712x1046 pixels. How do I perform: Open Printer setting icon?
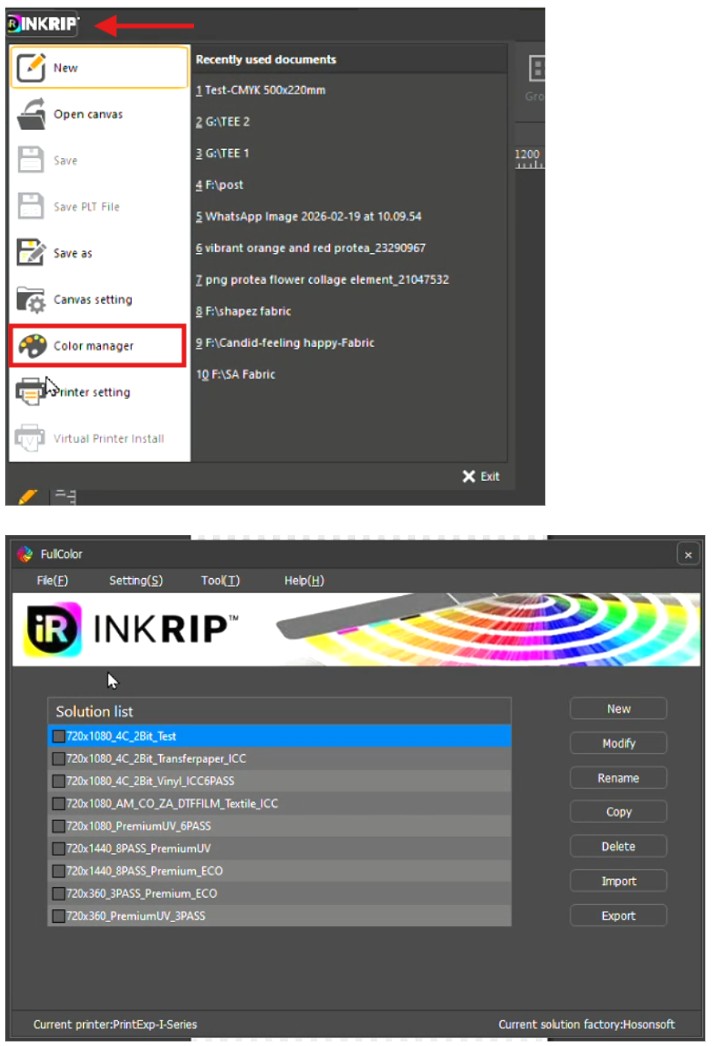29,392
